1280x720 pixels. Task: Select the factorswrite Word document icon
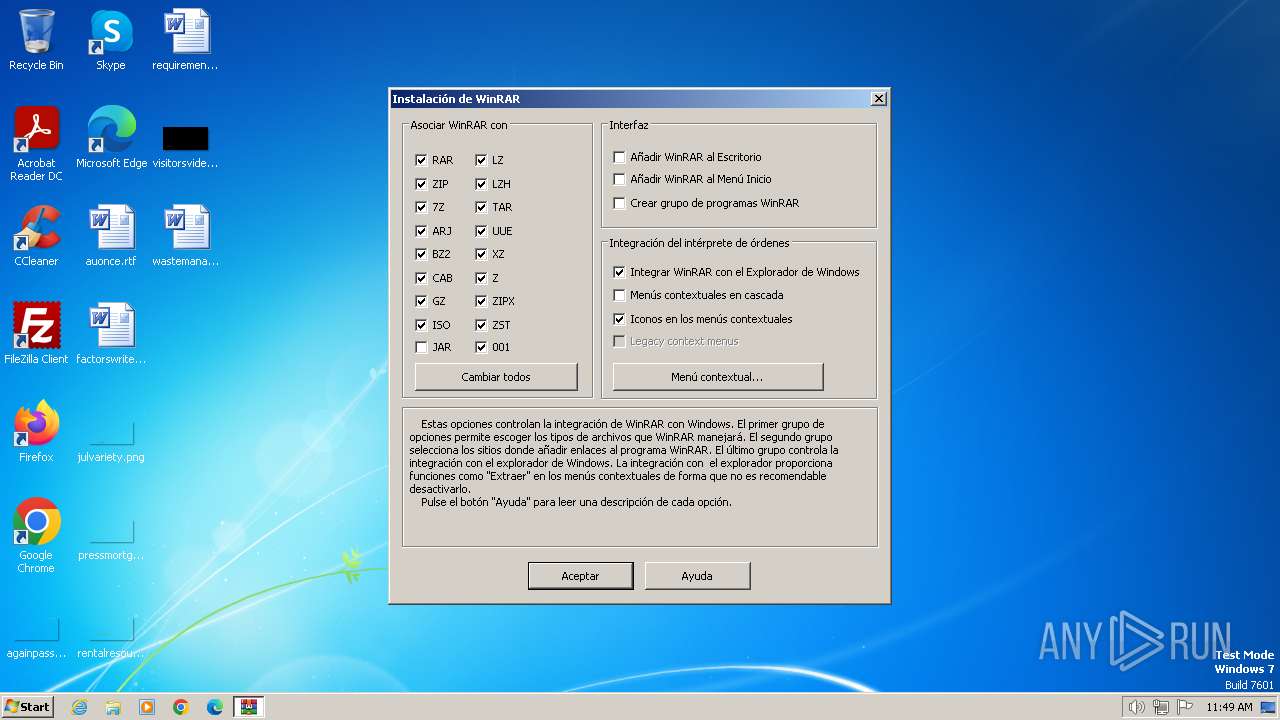tap(111, 333)
